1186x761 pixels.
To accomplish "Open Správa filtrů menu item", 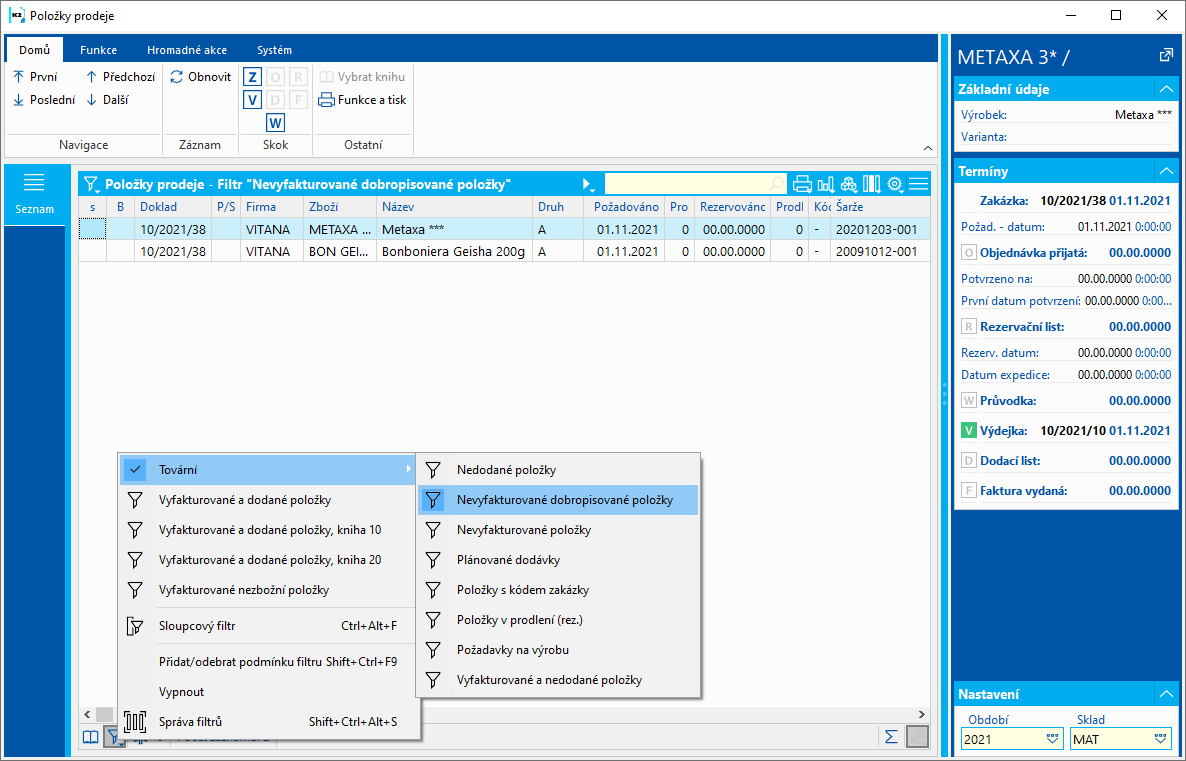I will tap(268, 722).
